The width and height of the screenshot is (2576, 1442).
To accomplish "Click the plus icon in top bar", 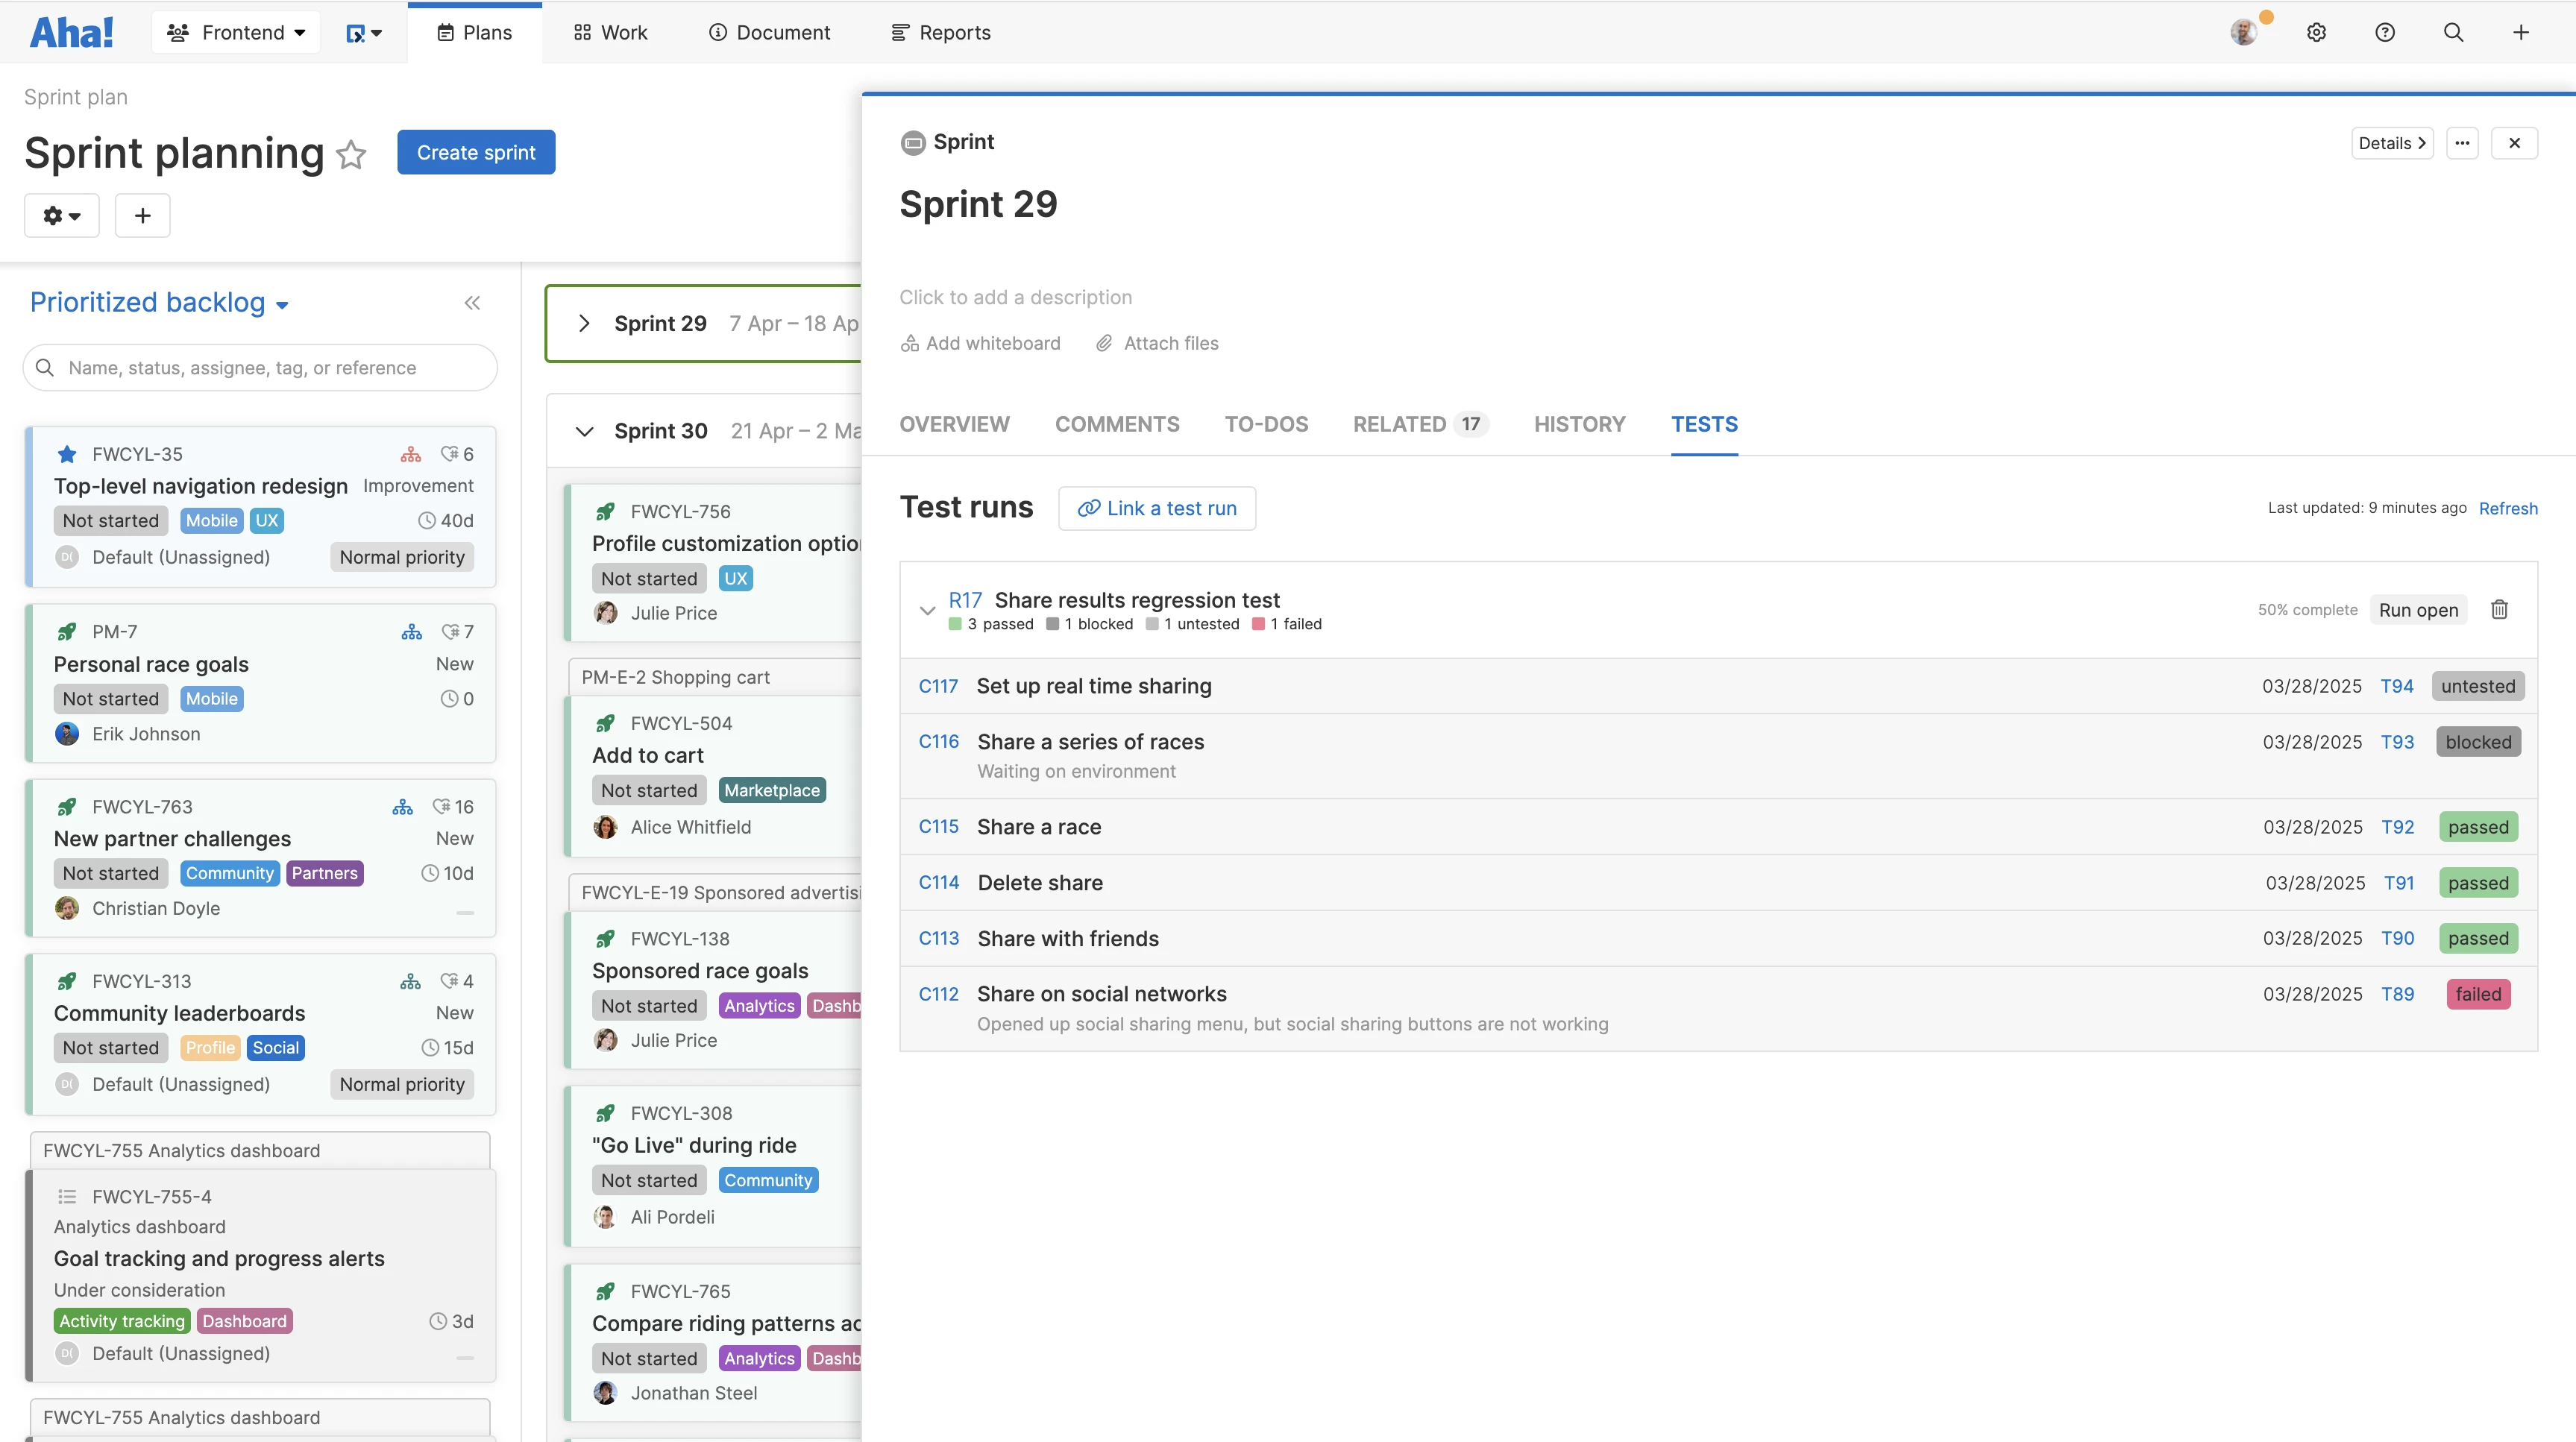I will coord(2520,32).
